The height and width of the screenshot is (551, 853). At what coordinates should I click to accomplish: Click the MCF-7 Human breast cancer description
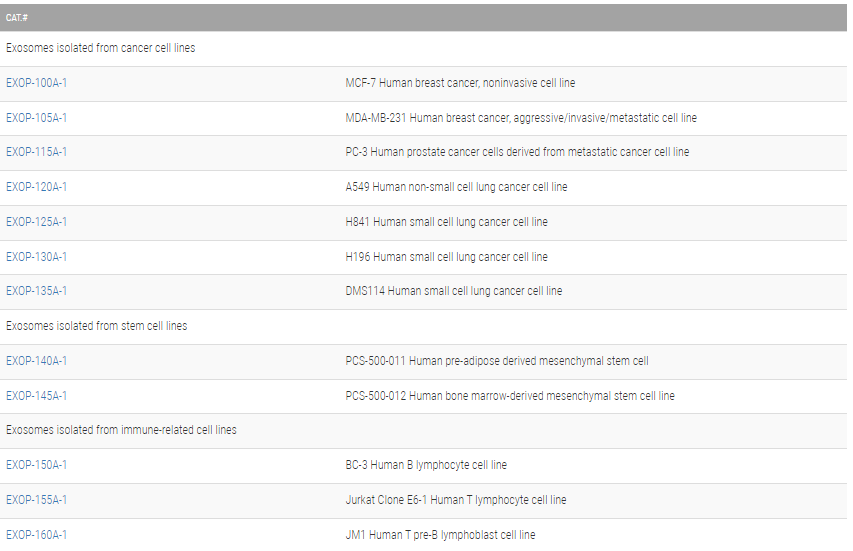[460, 83]
